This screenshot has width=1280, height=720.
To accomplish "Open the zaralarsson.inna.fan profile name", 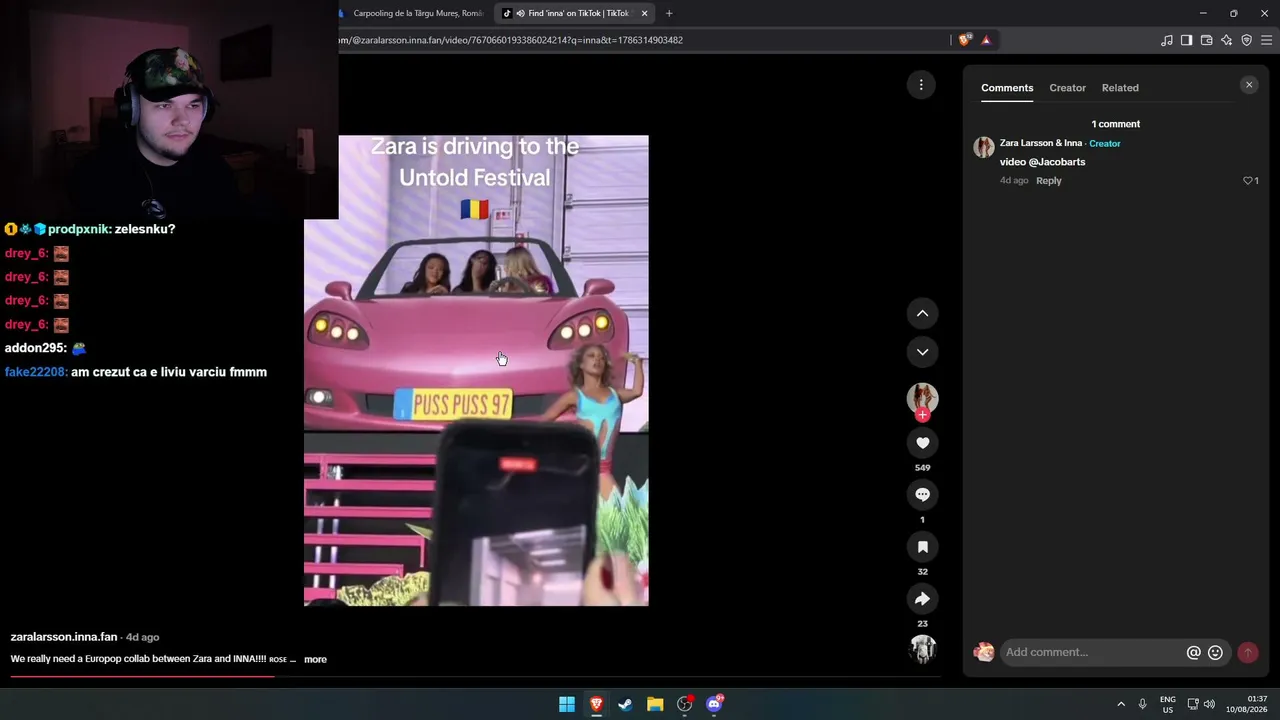I will pyautogui.click(x=64, y=637).
